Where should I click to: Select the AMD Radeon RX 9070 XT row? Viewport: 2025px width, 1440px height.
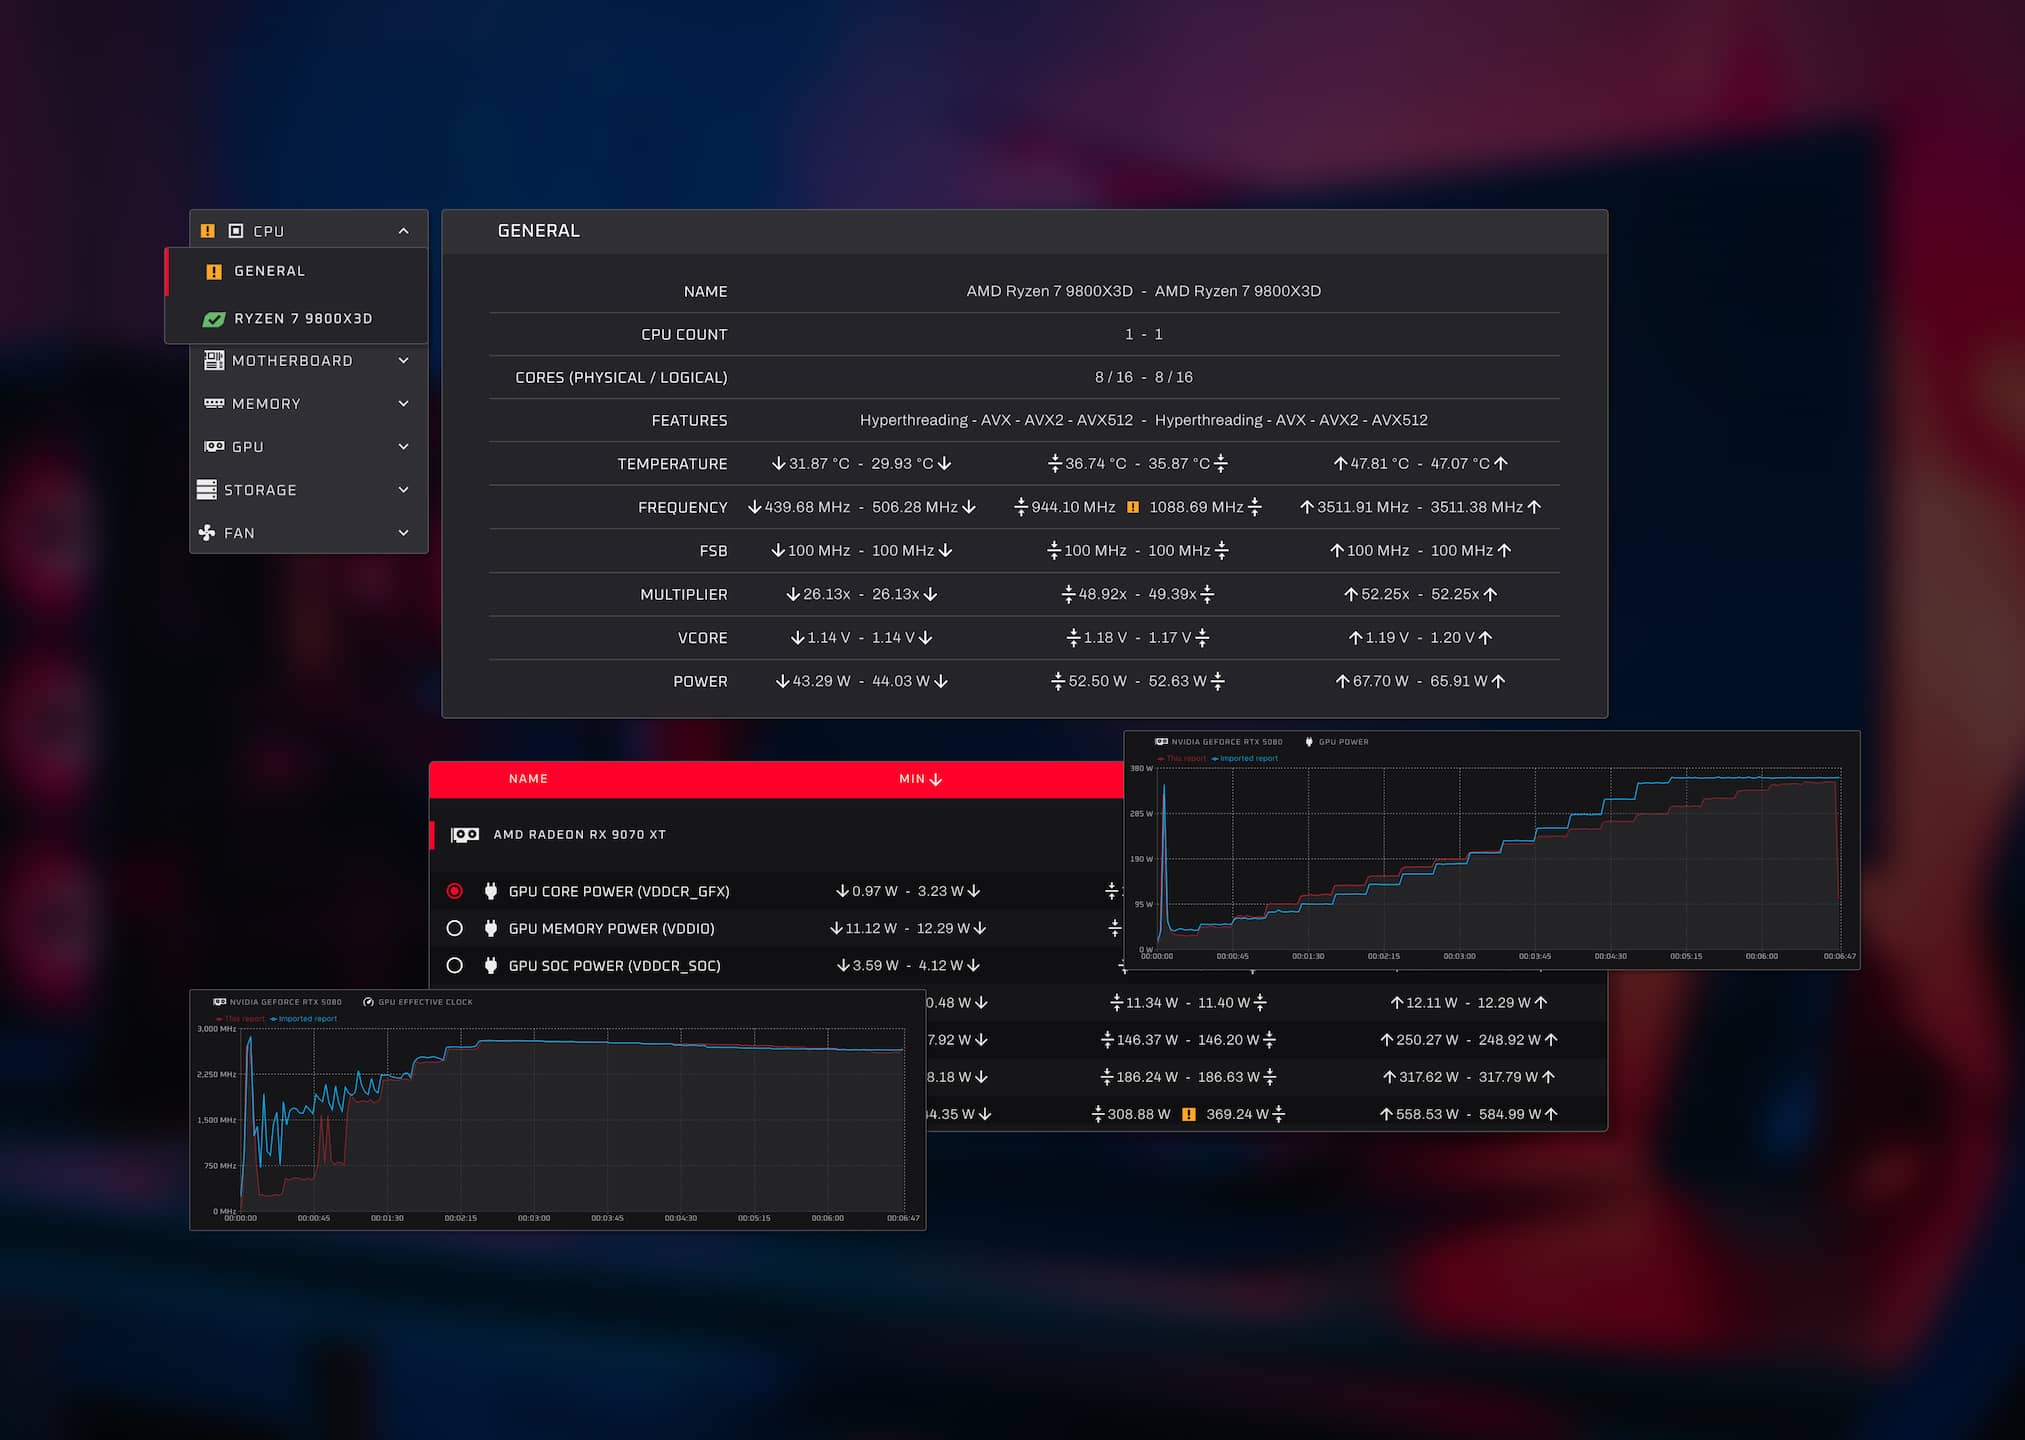coord(580,834)
